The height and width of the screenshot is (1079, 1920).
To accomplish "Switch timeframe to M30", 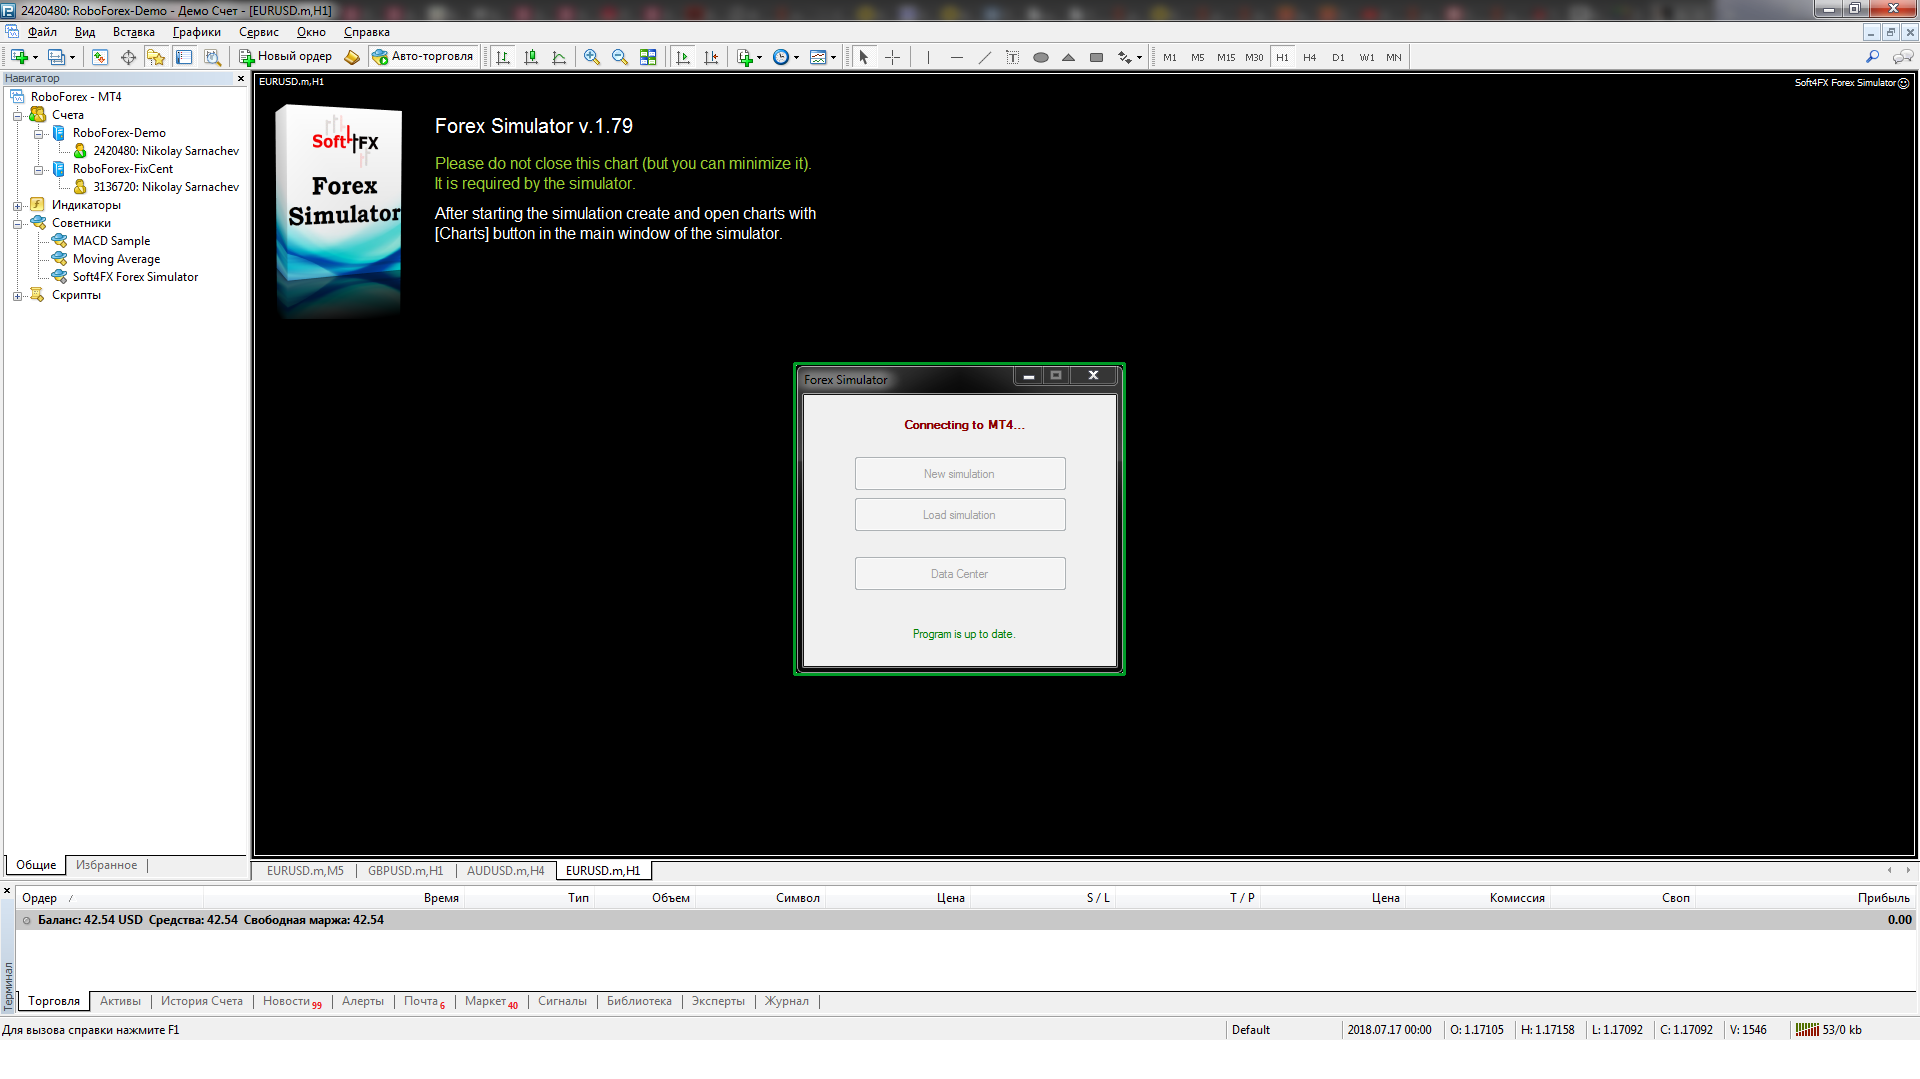I will point(1254,57).
